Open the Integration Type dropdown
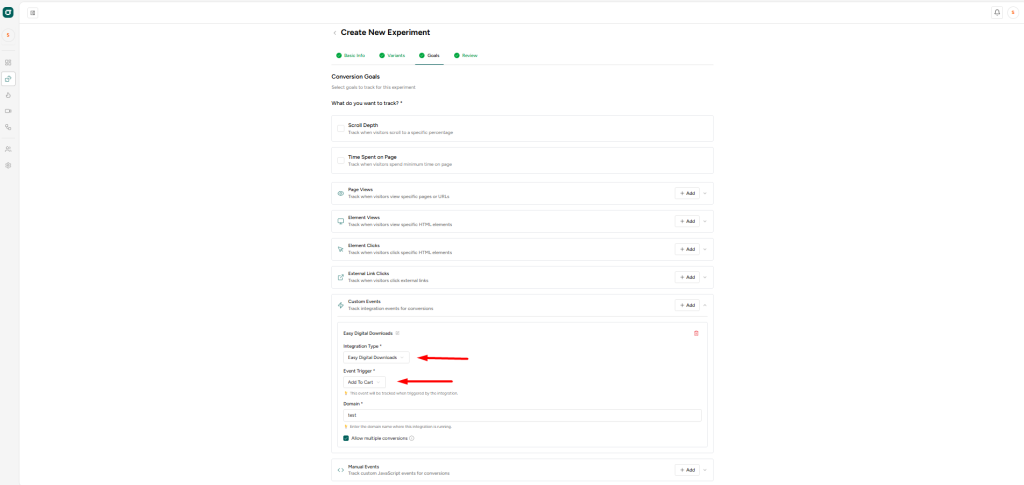This screenshot has width=1024, height=485. pos(377,358)
